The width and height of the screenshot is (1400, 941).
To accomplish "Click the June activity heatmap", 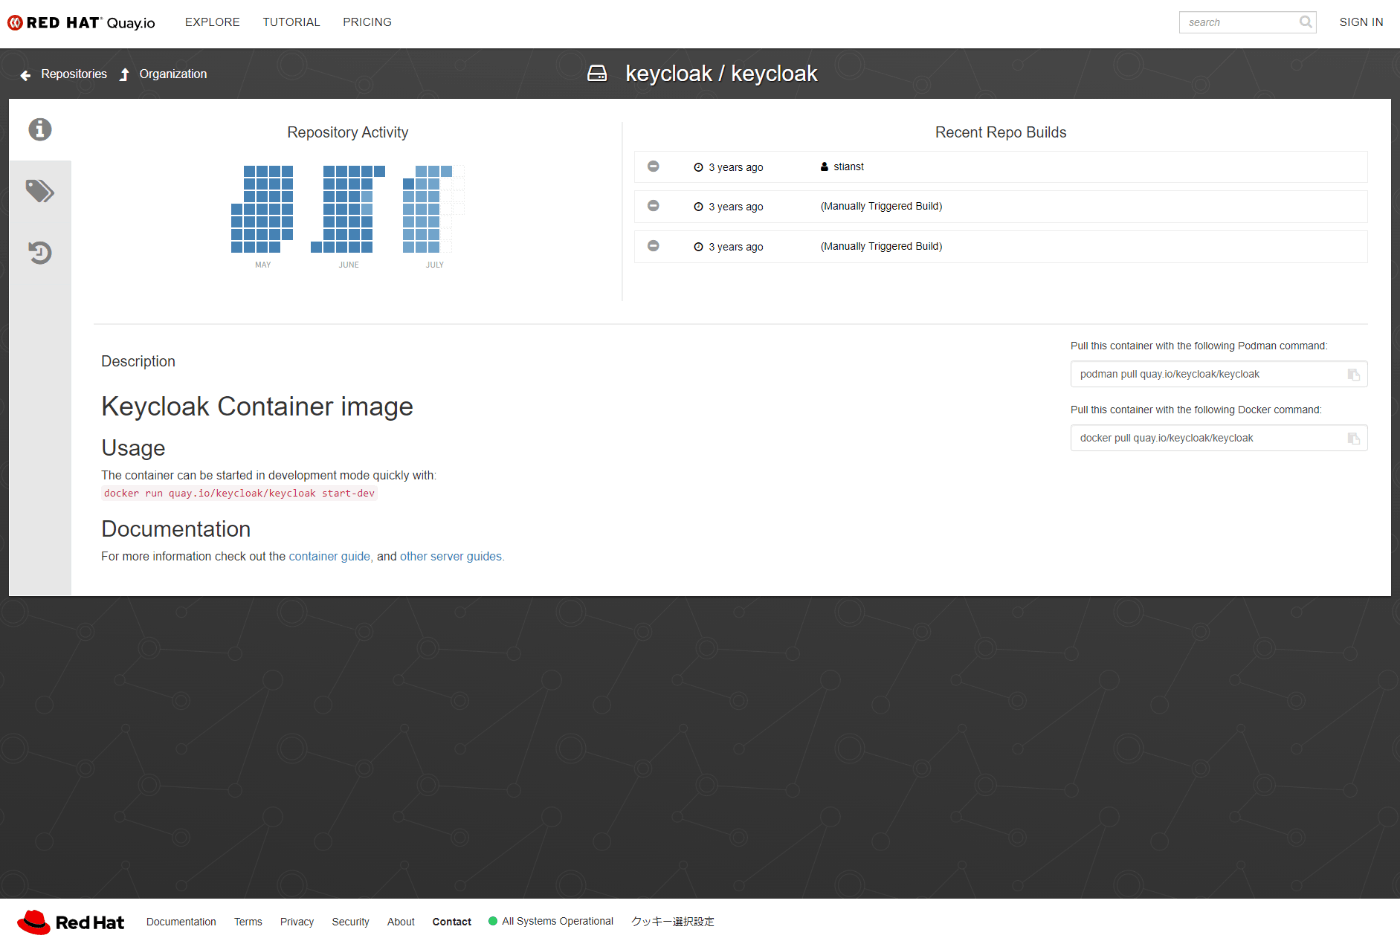I will [x=348, y=209].
